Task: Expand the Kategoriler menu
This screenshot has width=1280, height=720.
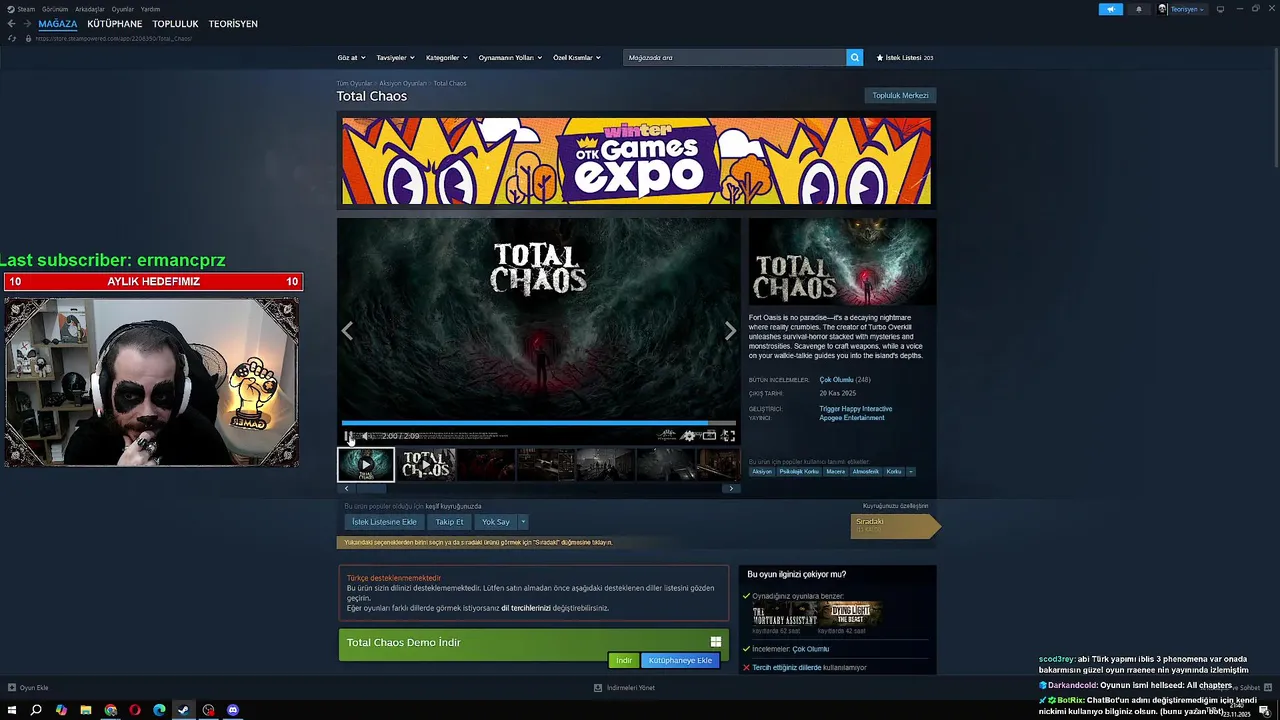Action: (446, 58)
